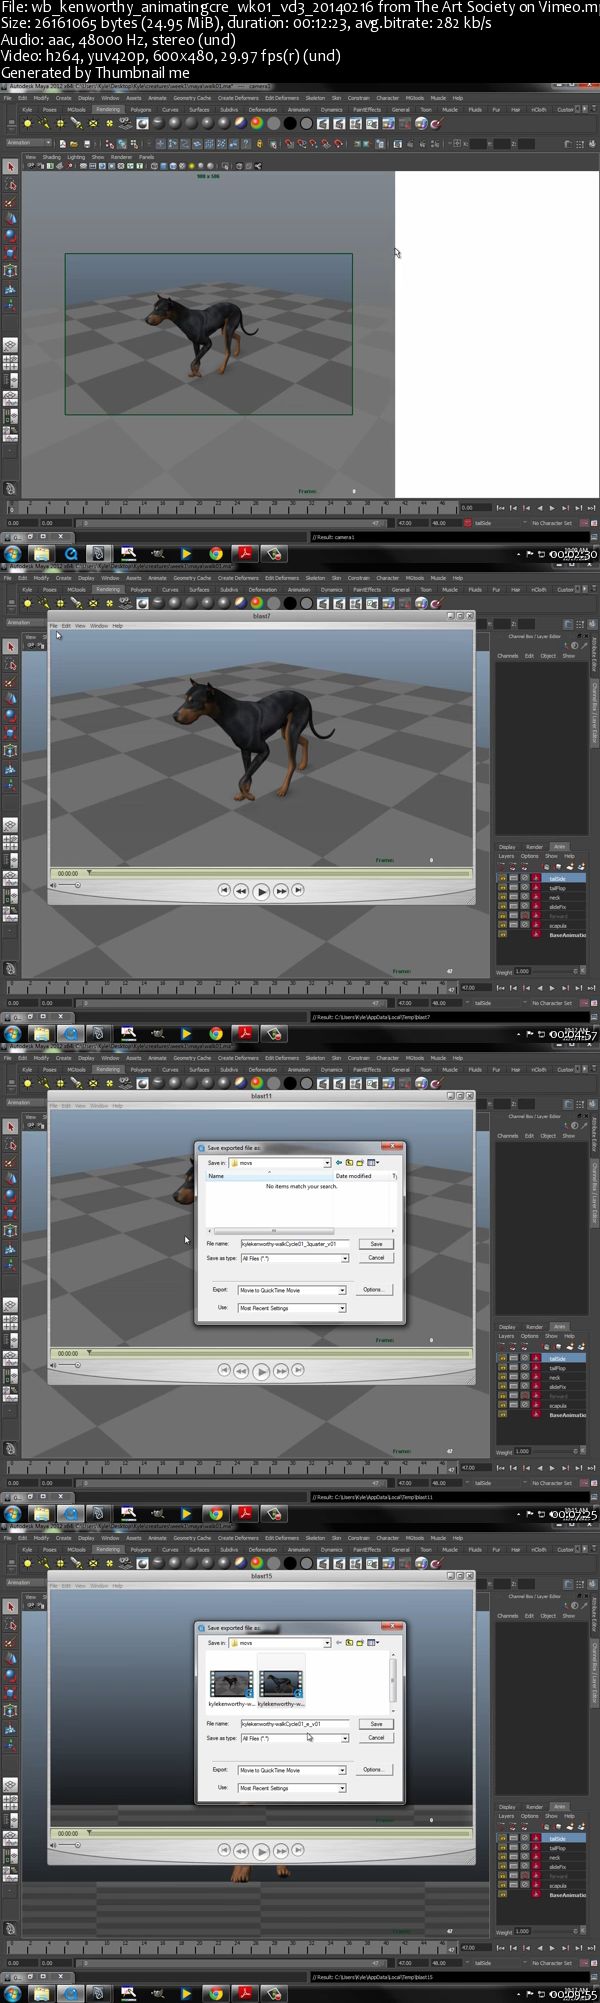
Task: Open the Renderer menu in camera1 viewport panel
Action: click(x=121, y=157)
